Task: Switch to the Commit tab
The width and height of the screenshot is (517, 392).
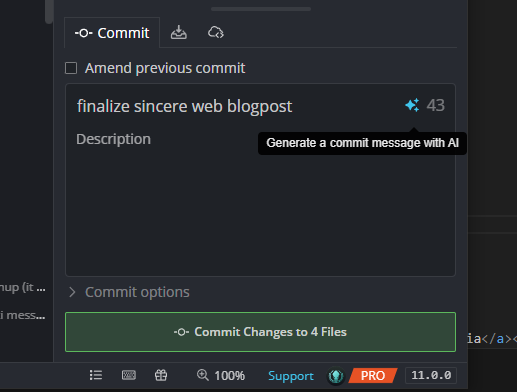Action: (x=112, y=33)
